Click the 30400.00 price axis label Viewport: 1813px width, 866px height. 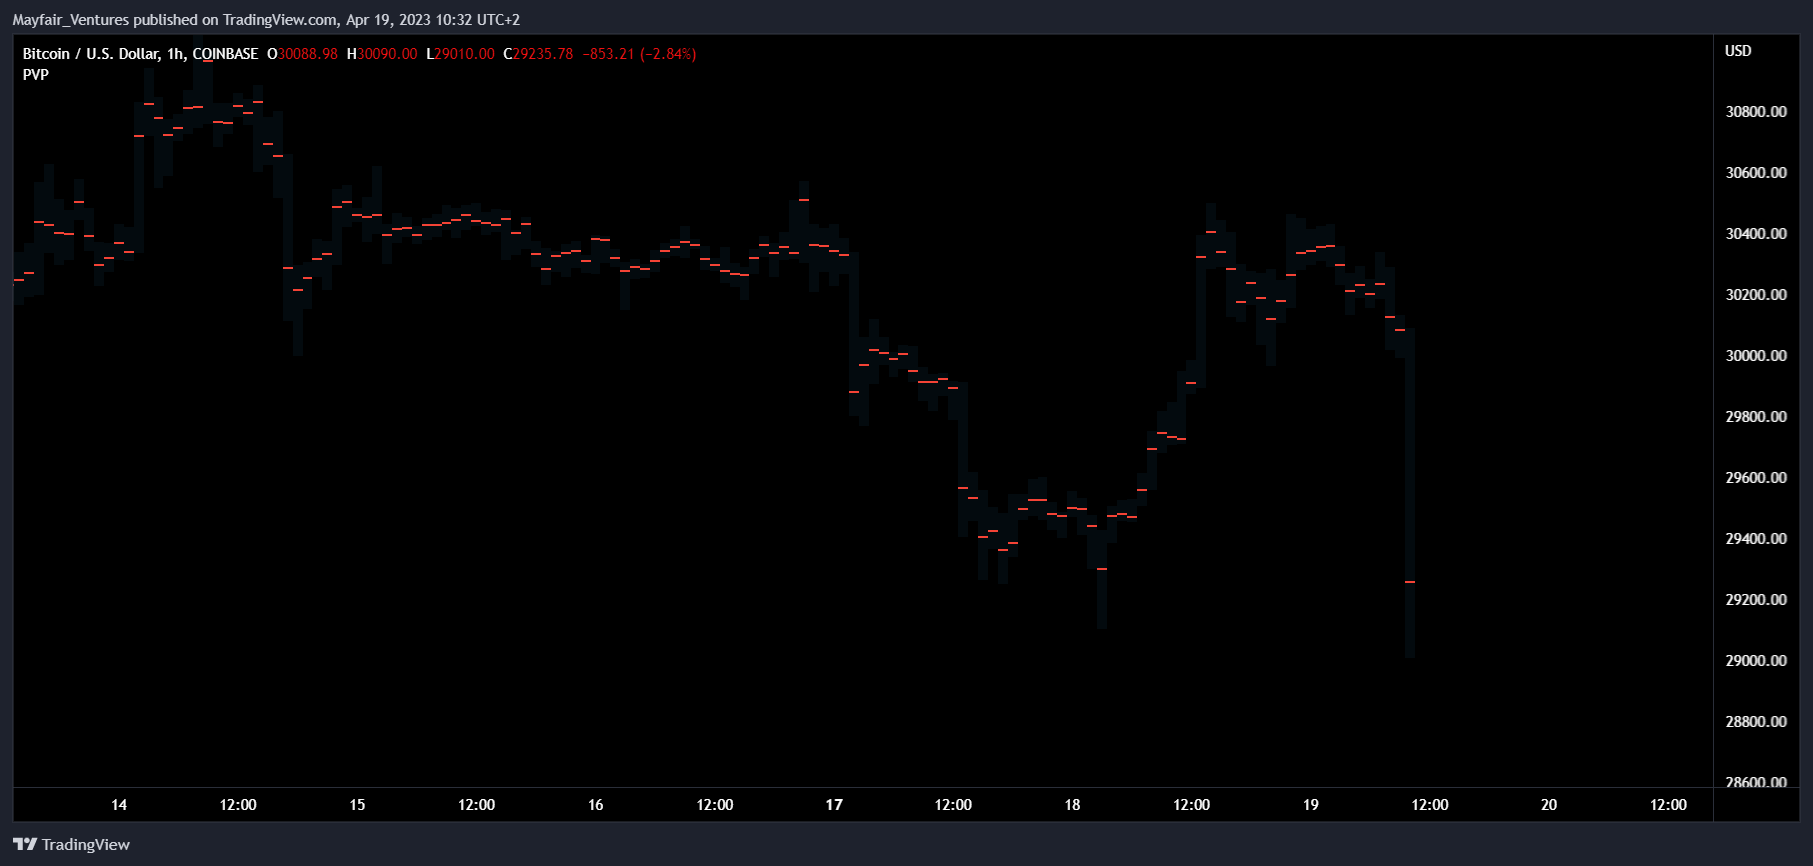tap(1756, 234)
